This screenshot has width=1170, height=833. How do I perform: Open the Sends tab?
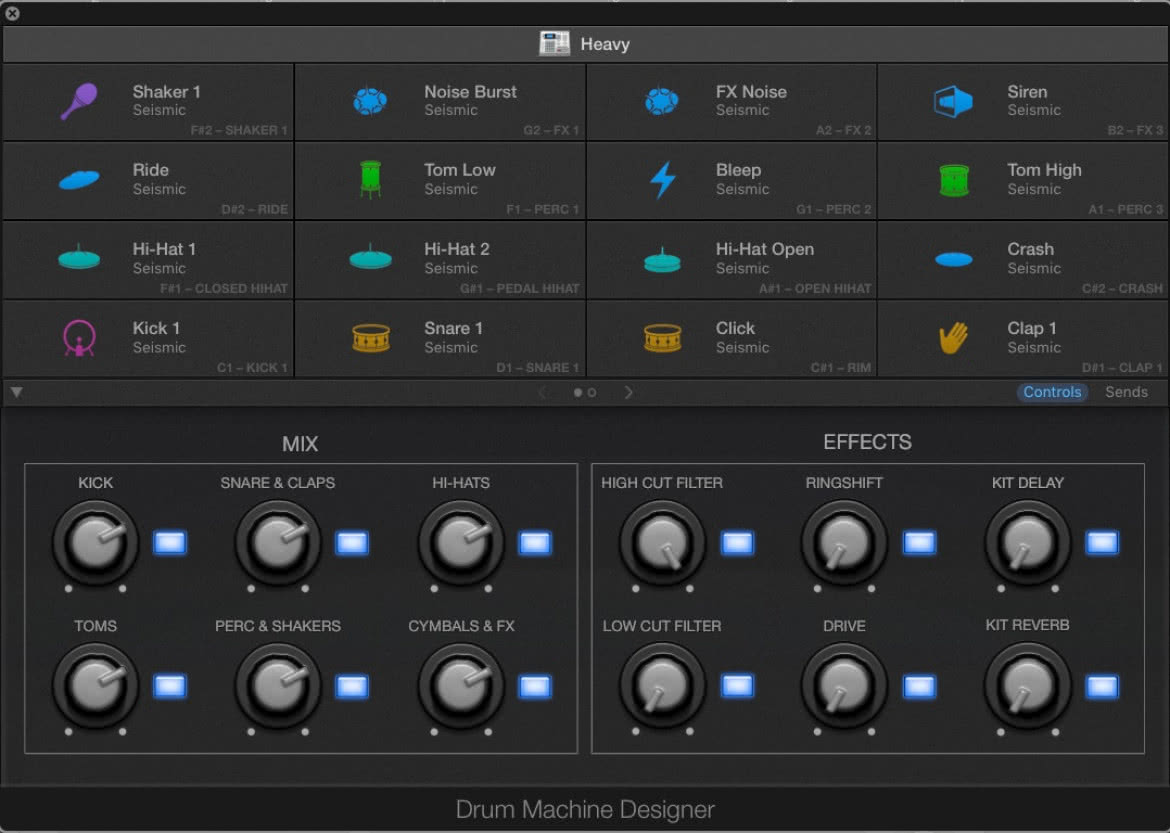click(x=1126, y=392)
